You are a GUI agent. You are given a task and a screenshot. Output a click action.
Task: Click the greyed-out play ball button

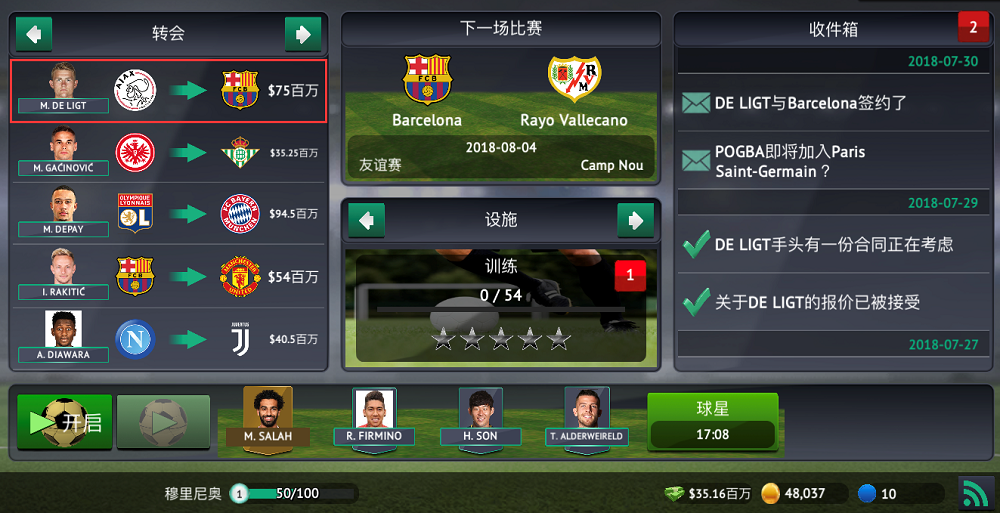(x=163, y=422)
